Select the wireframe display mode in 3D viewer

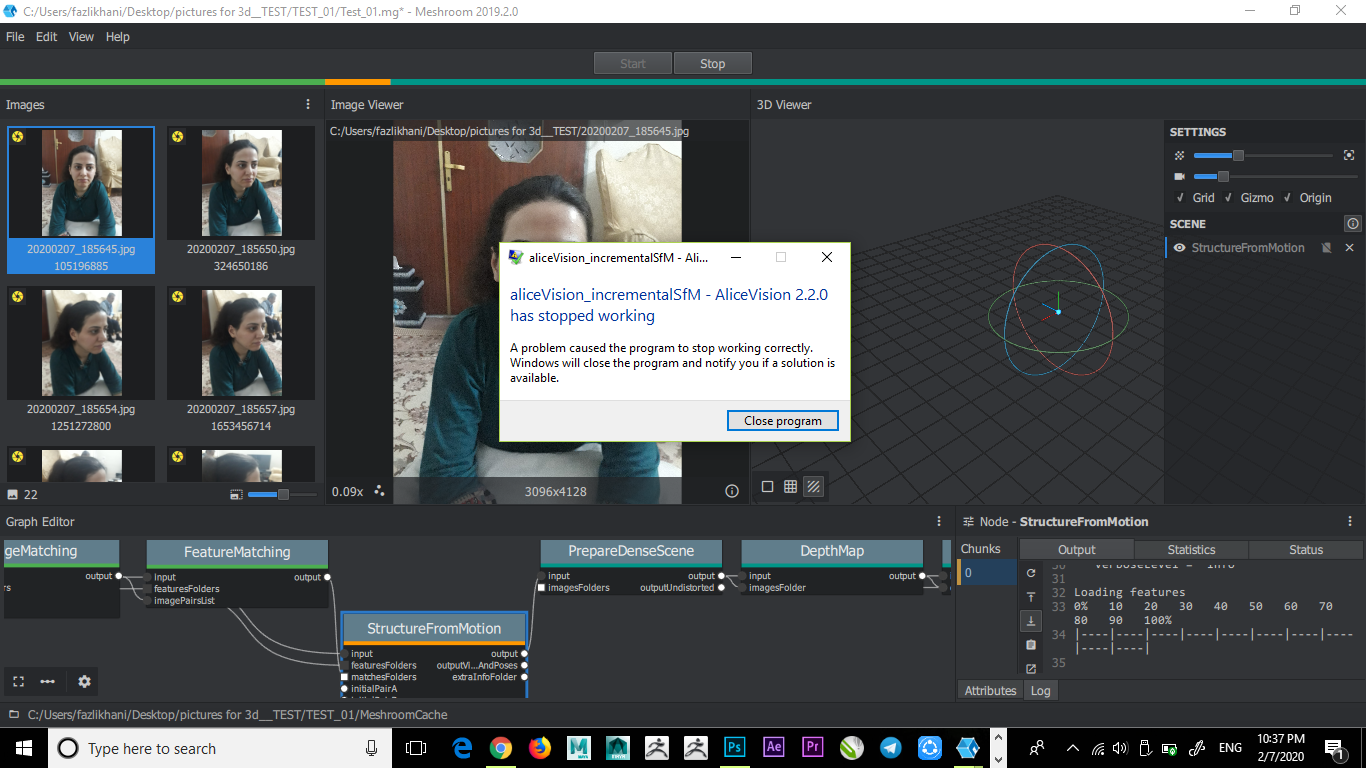tap(814, 487)
